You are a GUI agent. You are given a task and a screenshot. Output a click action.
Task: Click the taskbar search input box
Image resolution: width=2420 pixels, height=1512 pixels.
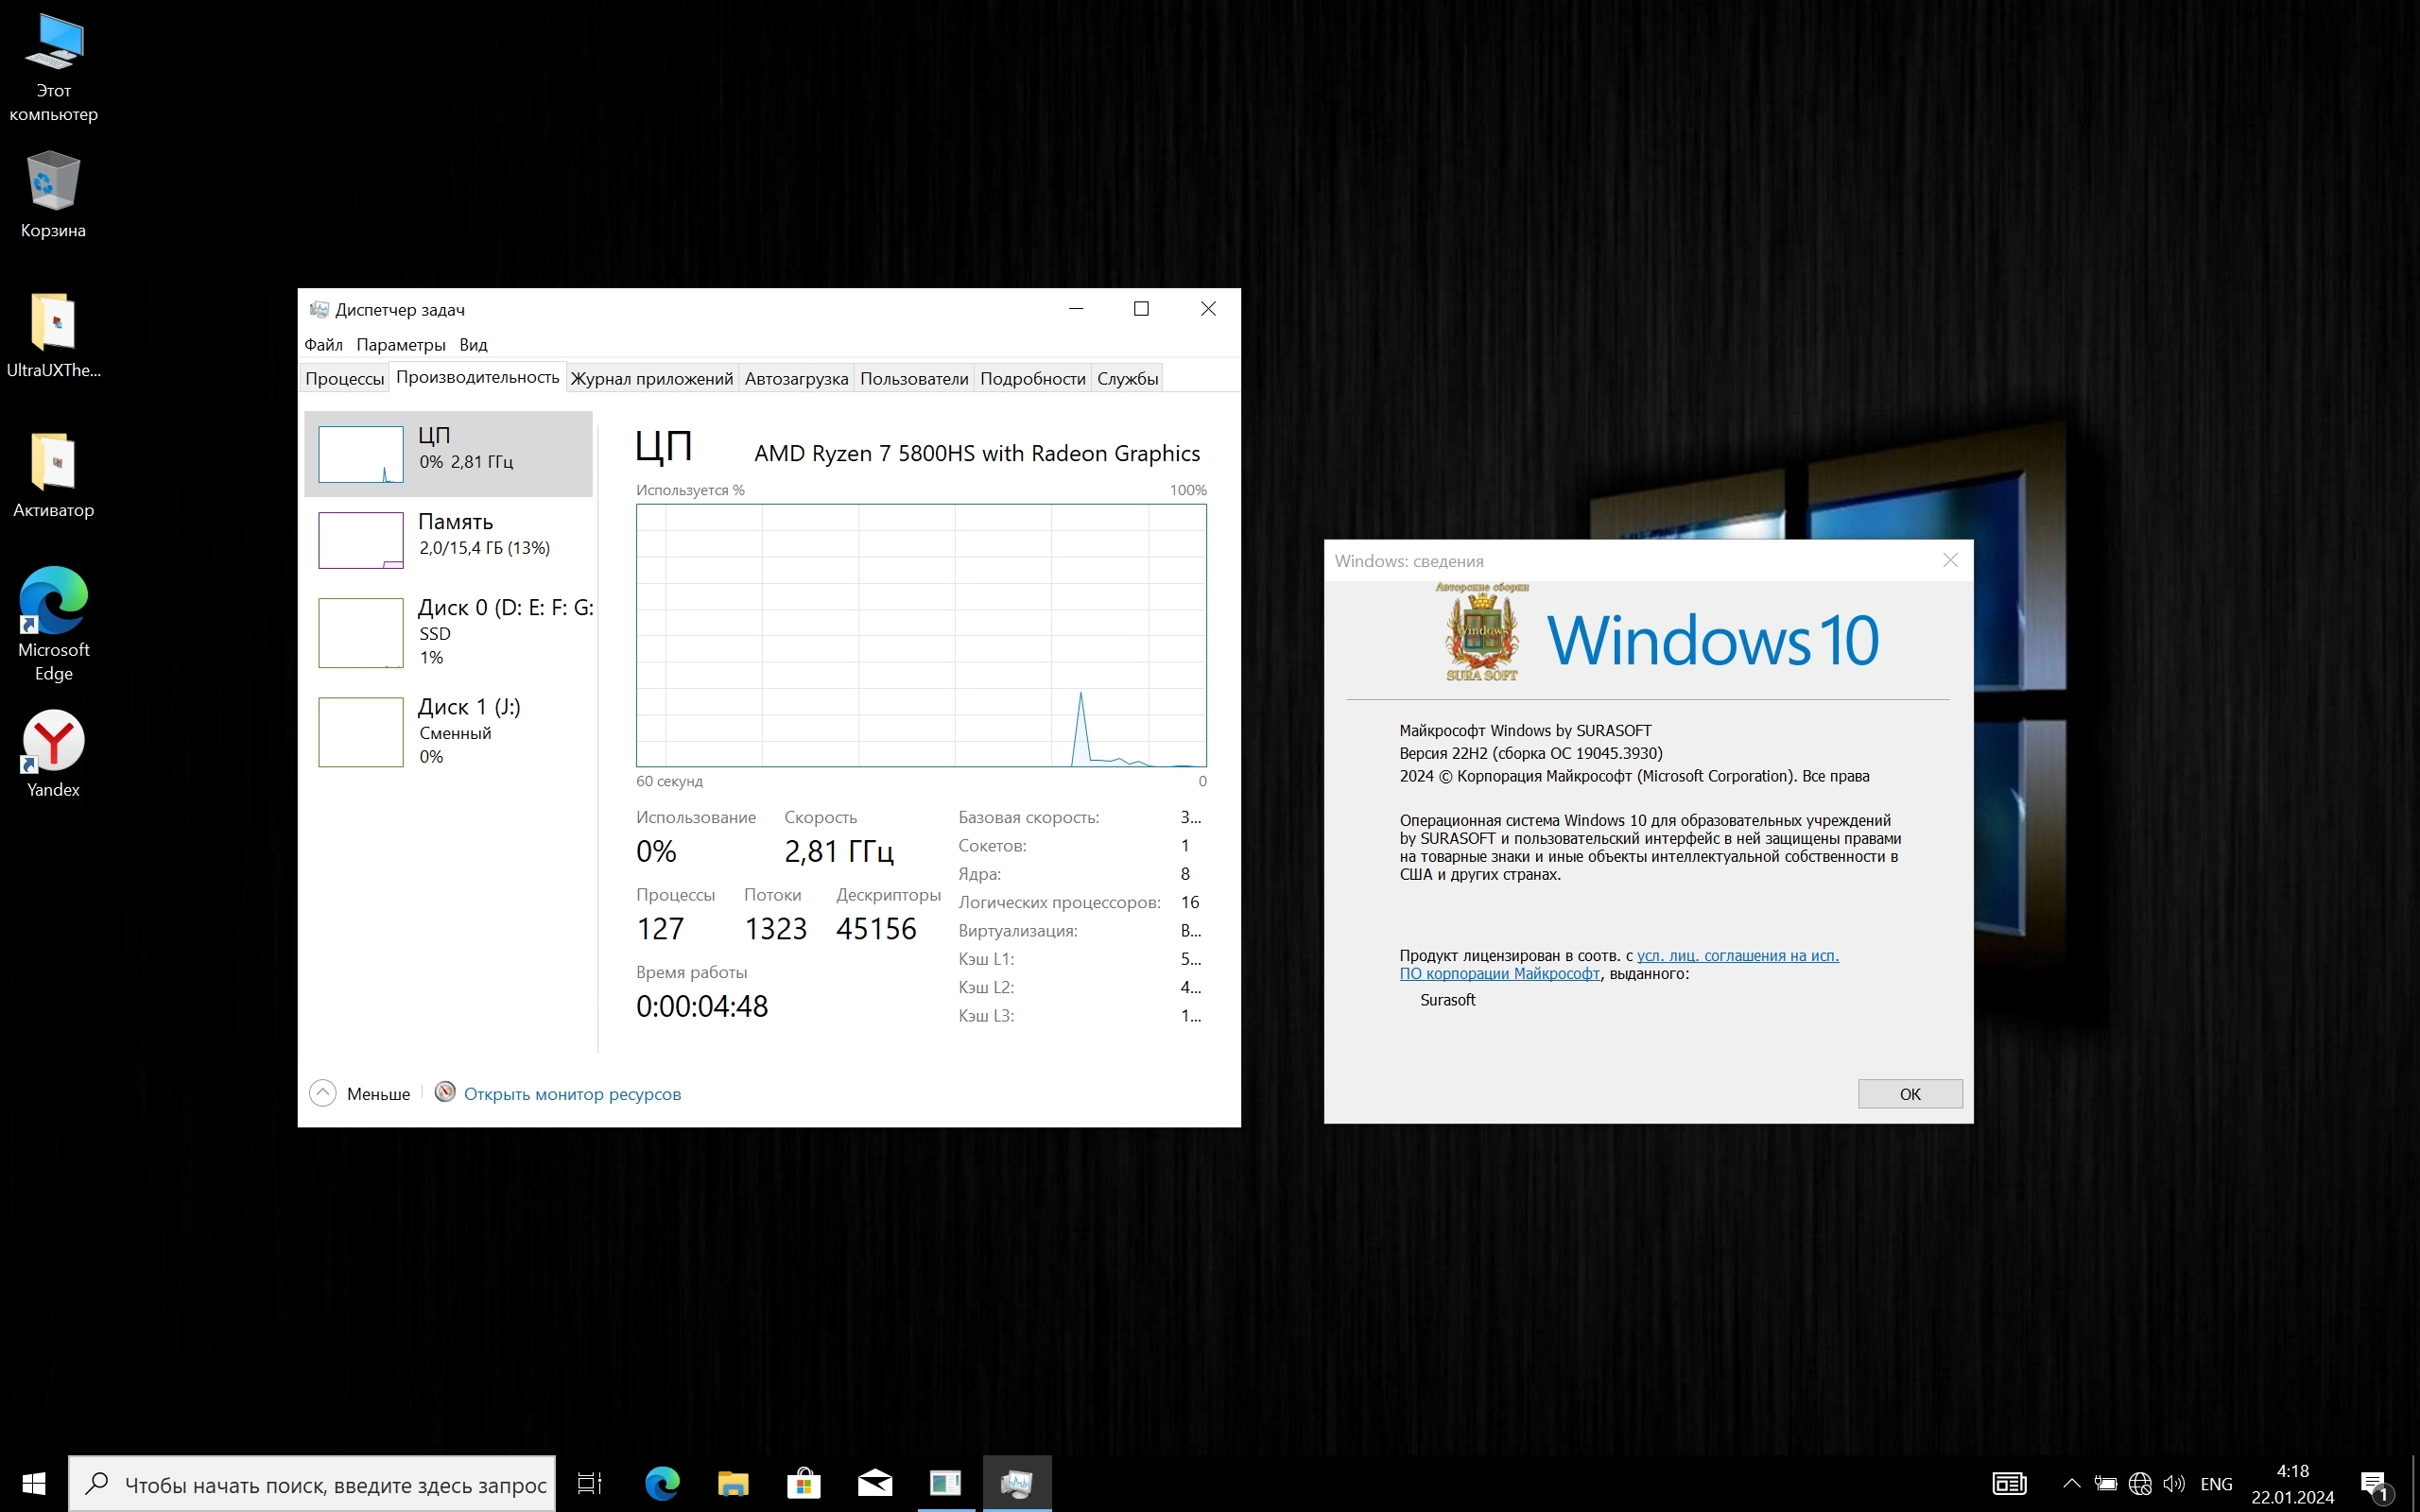coord(330,1485)
